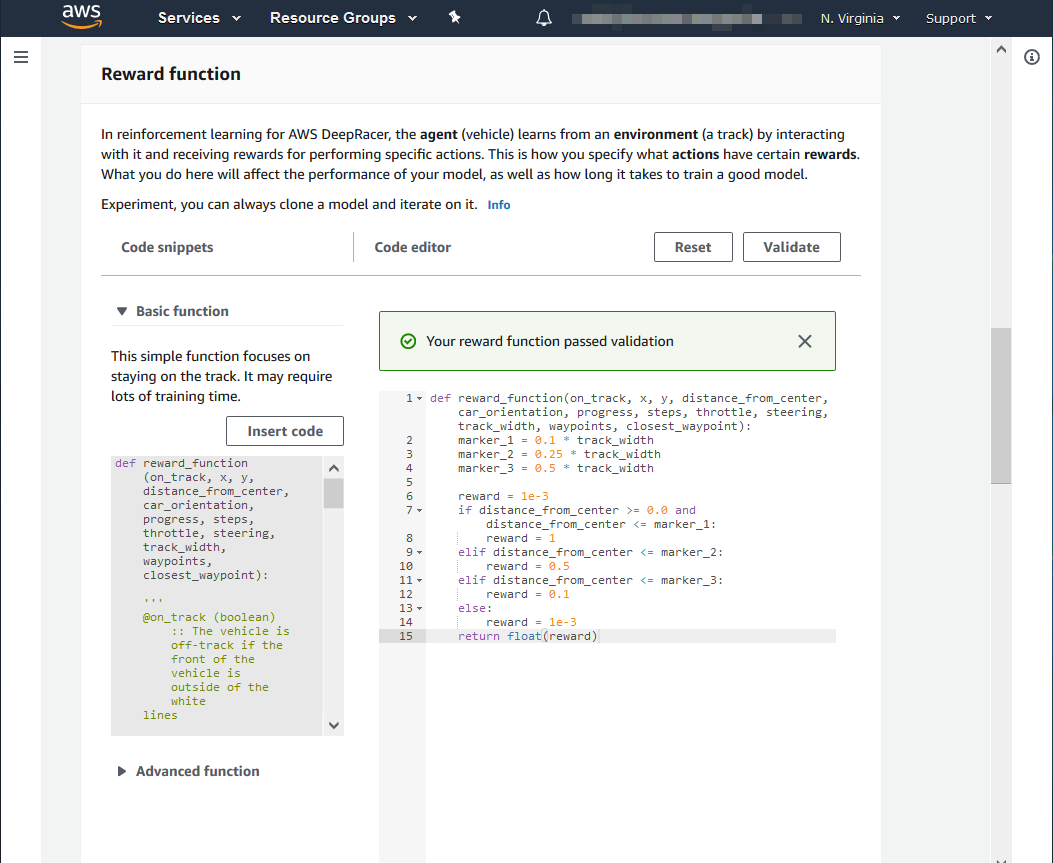Click the code snippet scrollbar down arrow
This screenshot has width=1053, height=863.
pos(334,725)
